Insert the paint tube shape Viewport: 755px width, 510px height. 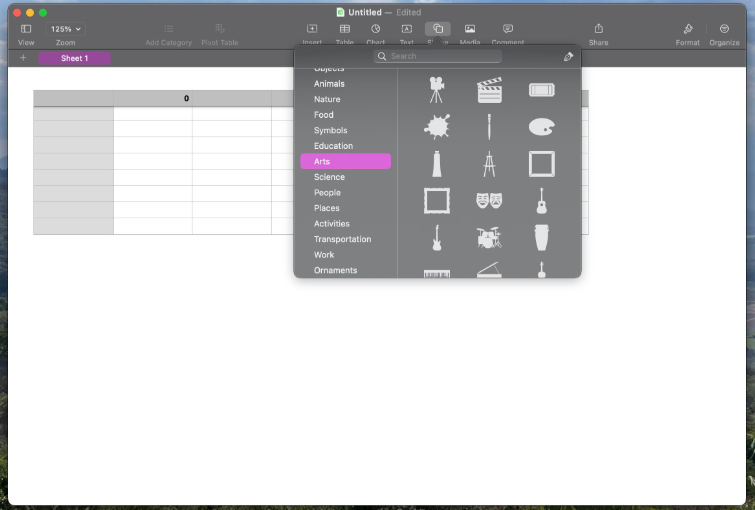tap(437, 164)
